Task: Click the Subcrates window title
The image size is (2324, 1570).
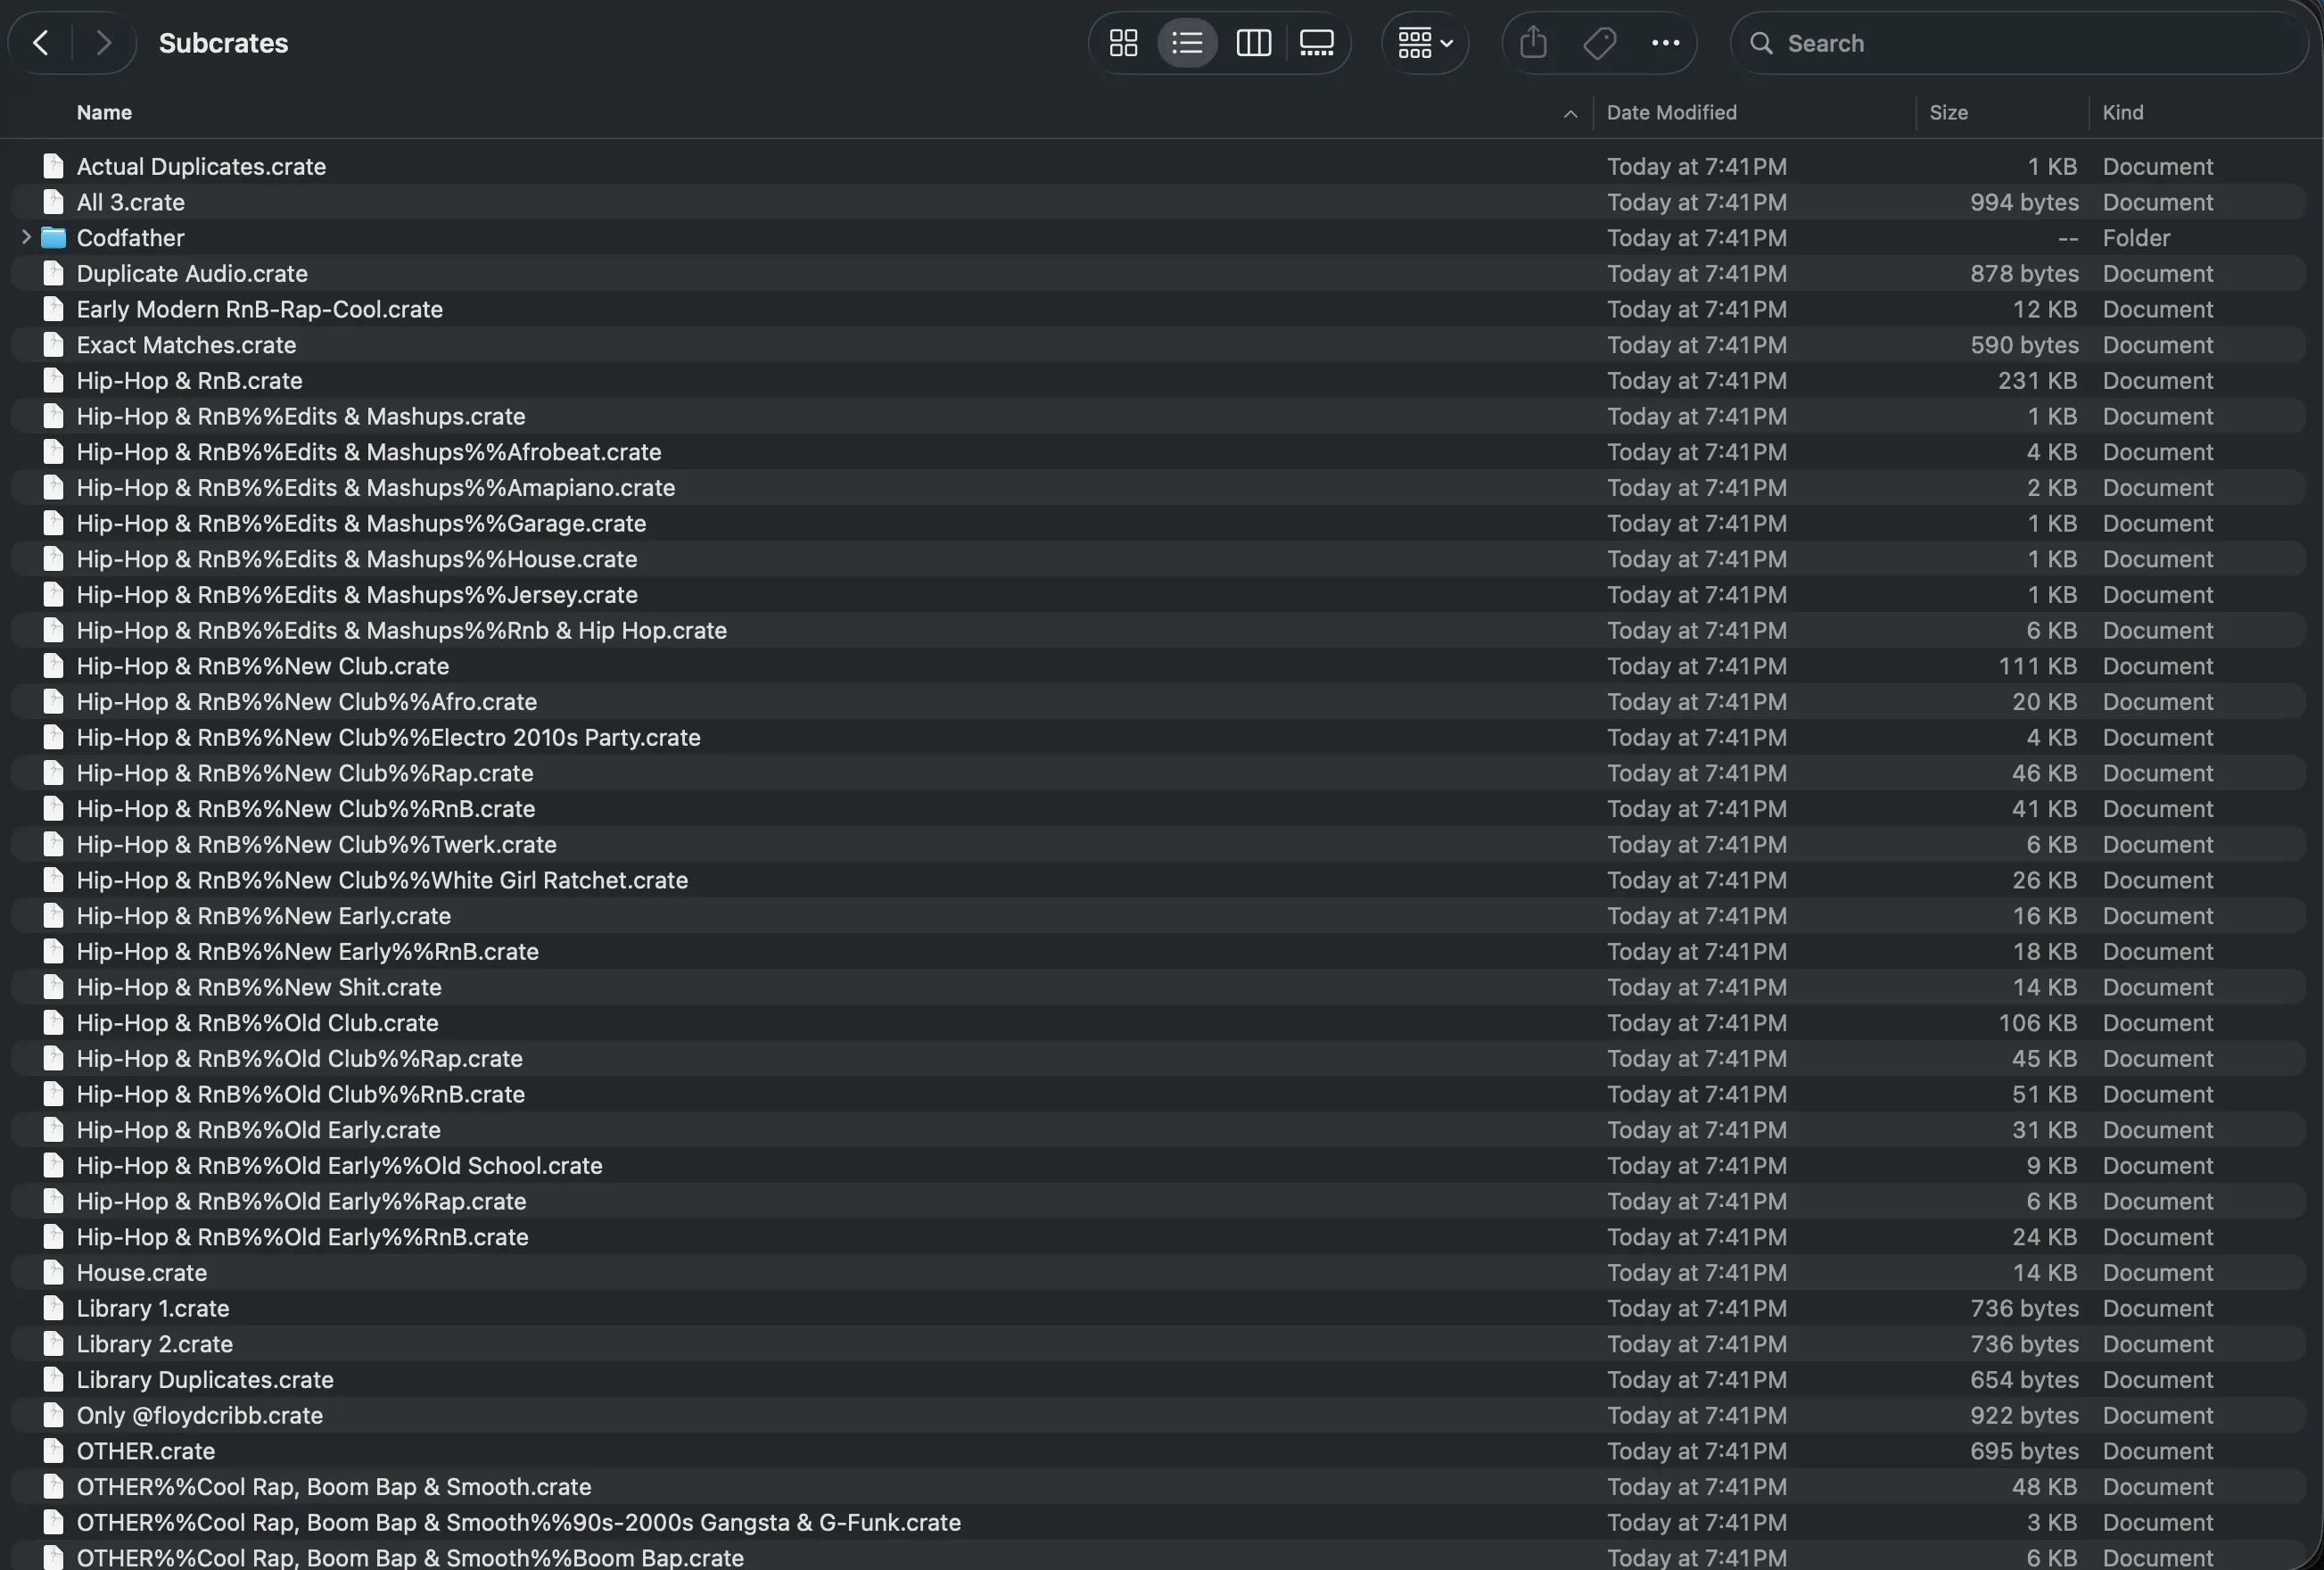Action: [x=223, y=43]
